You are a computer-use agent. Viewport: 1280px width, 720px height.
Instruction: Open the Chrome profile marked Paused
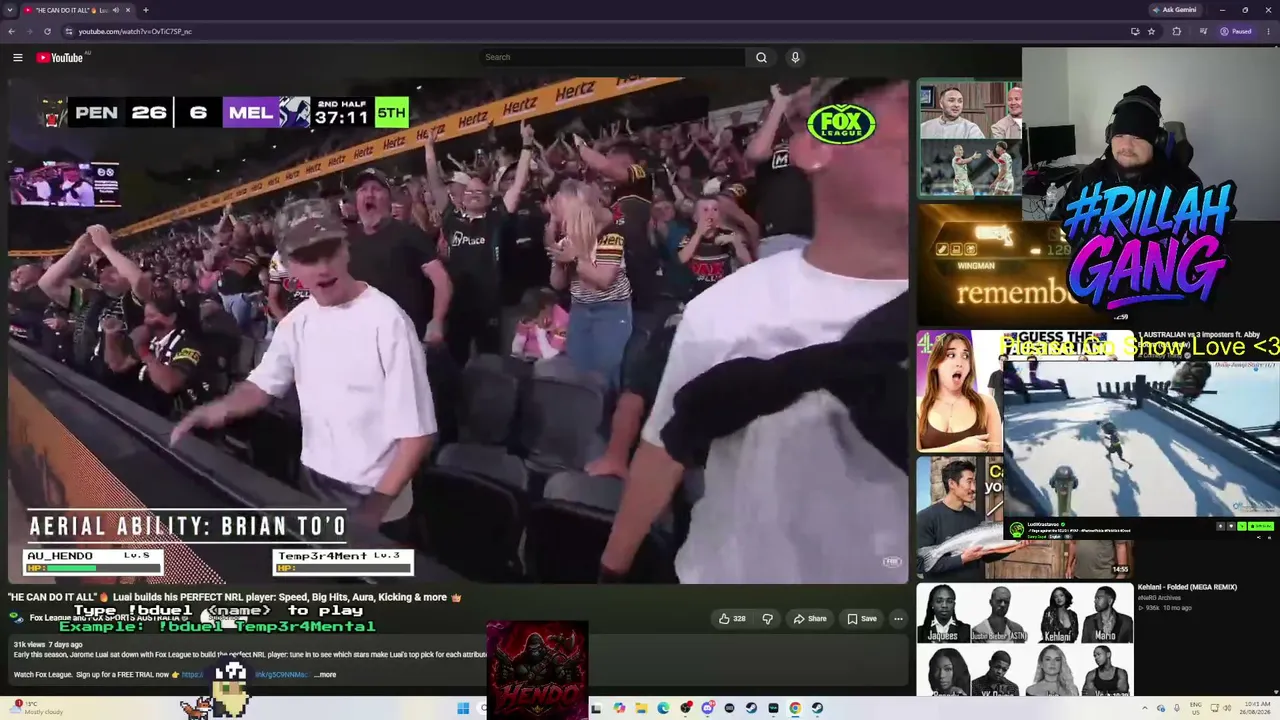tap(1236, 31)
